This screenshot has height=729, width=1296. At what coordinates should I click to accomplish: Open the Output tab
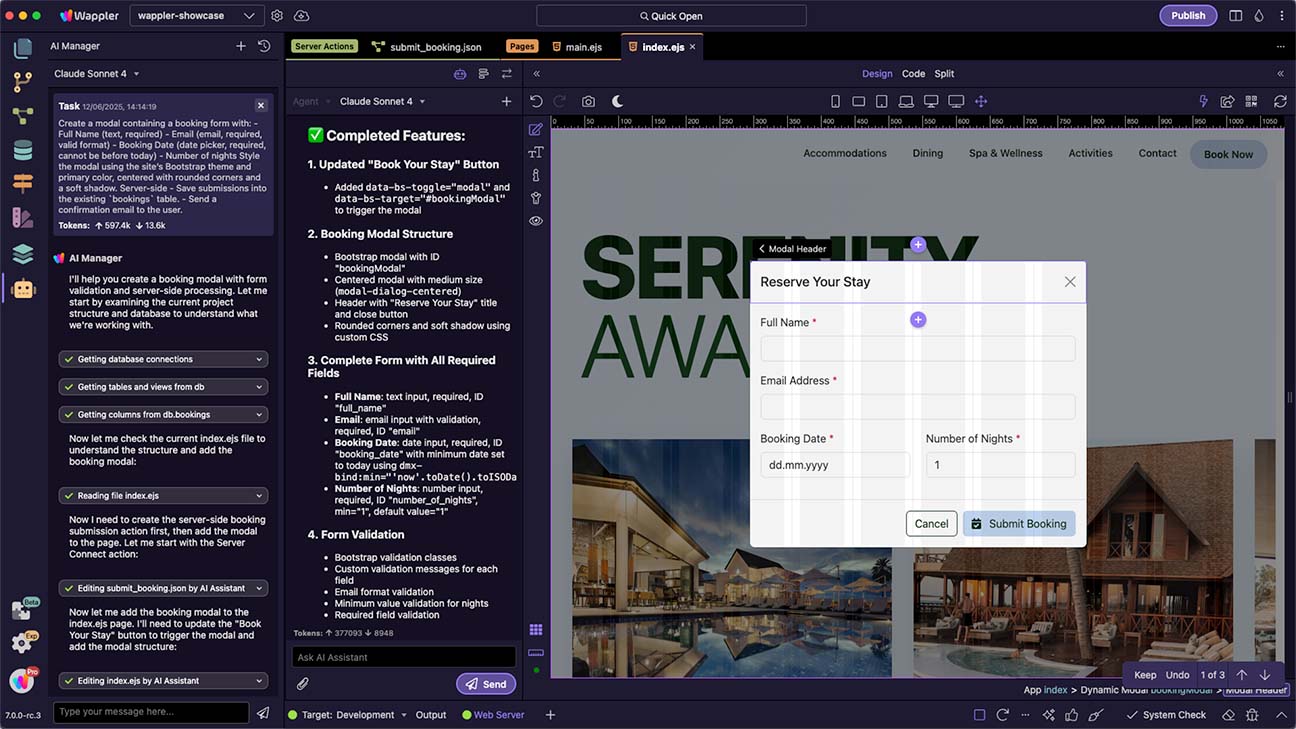click(431, 715)
